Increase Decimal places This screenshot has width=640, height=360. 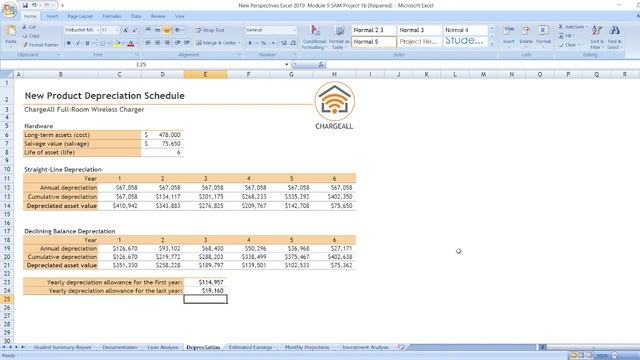click(x=284, y=43)
